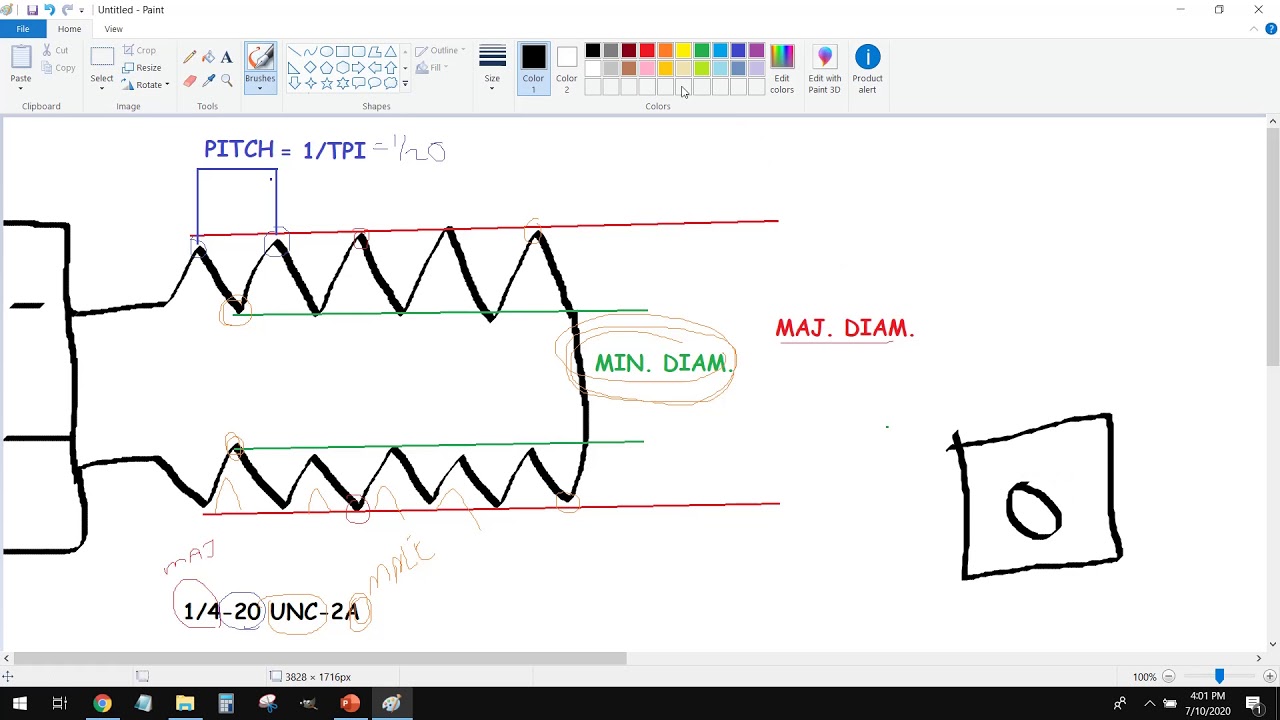Image resolution: width=1280 pixels, height=720 pixels.
Task: Click the Save icon in title bar
Action: click(32, 10)
